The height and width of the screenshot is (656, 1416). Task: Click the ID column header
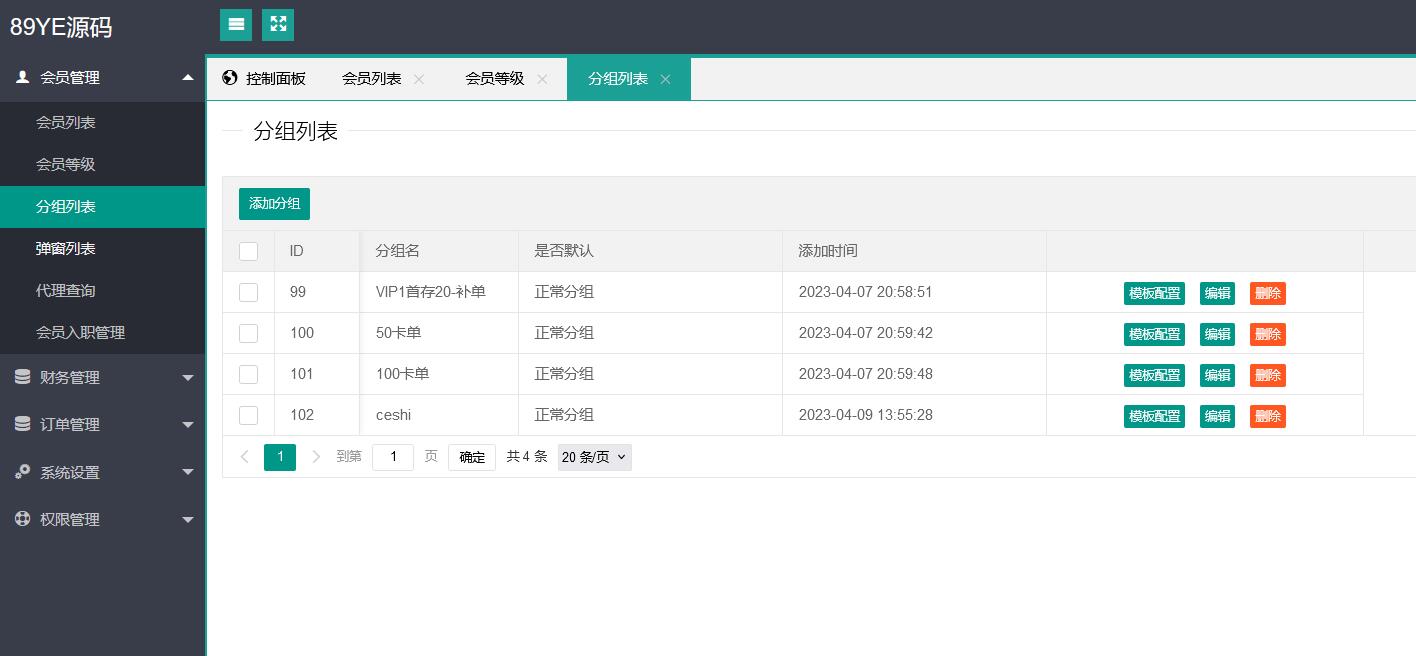(x=317, y=251)
